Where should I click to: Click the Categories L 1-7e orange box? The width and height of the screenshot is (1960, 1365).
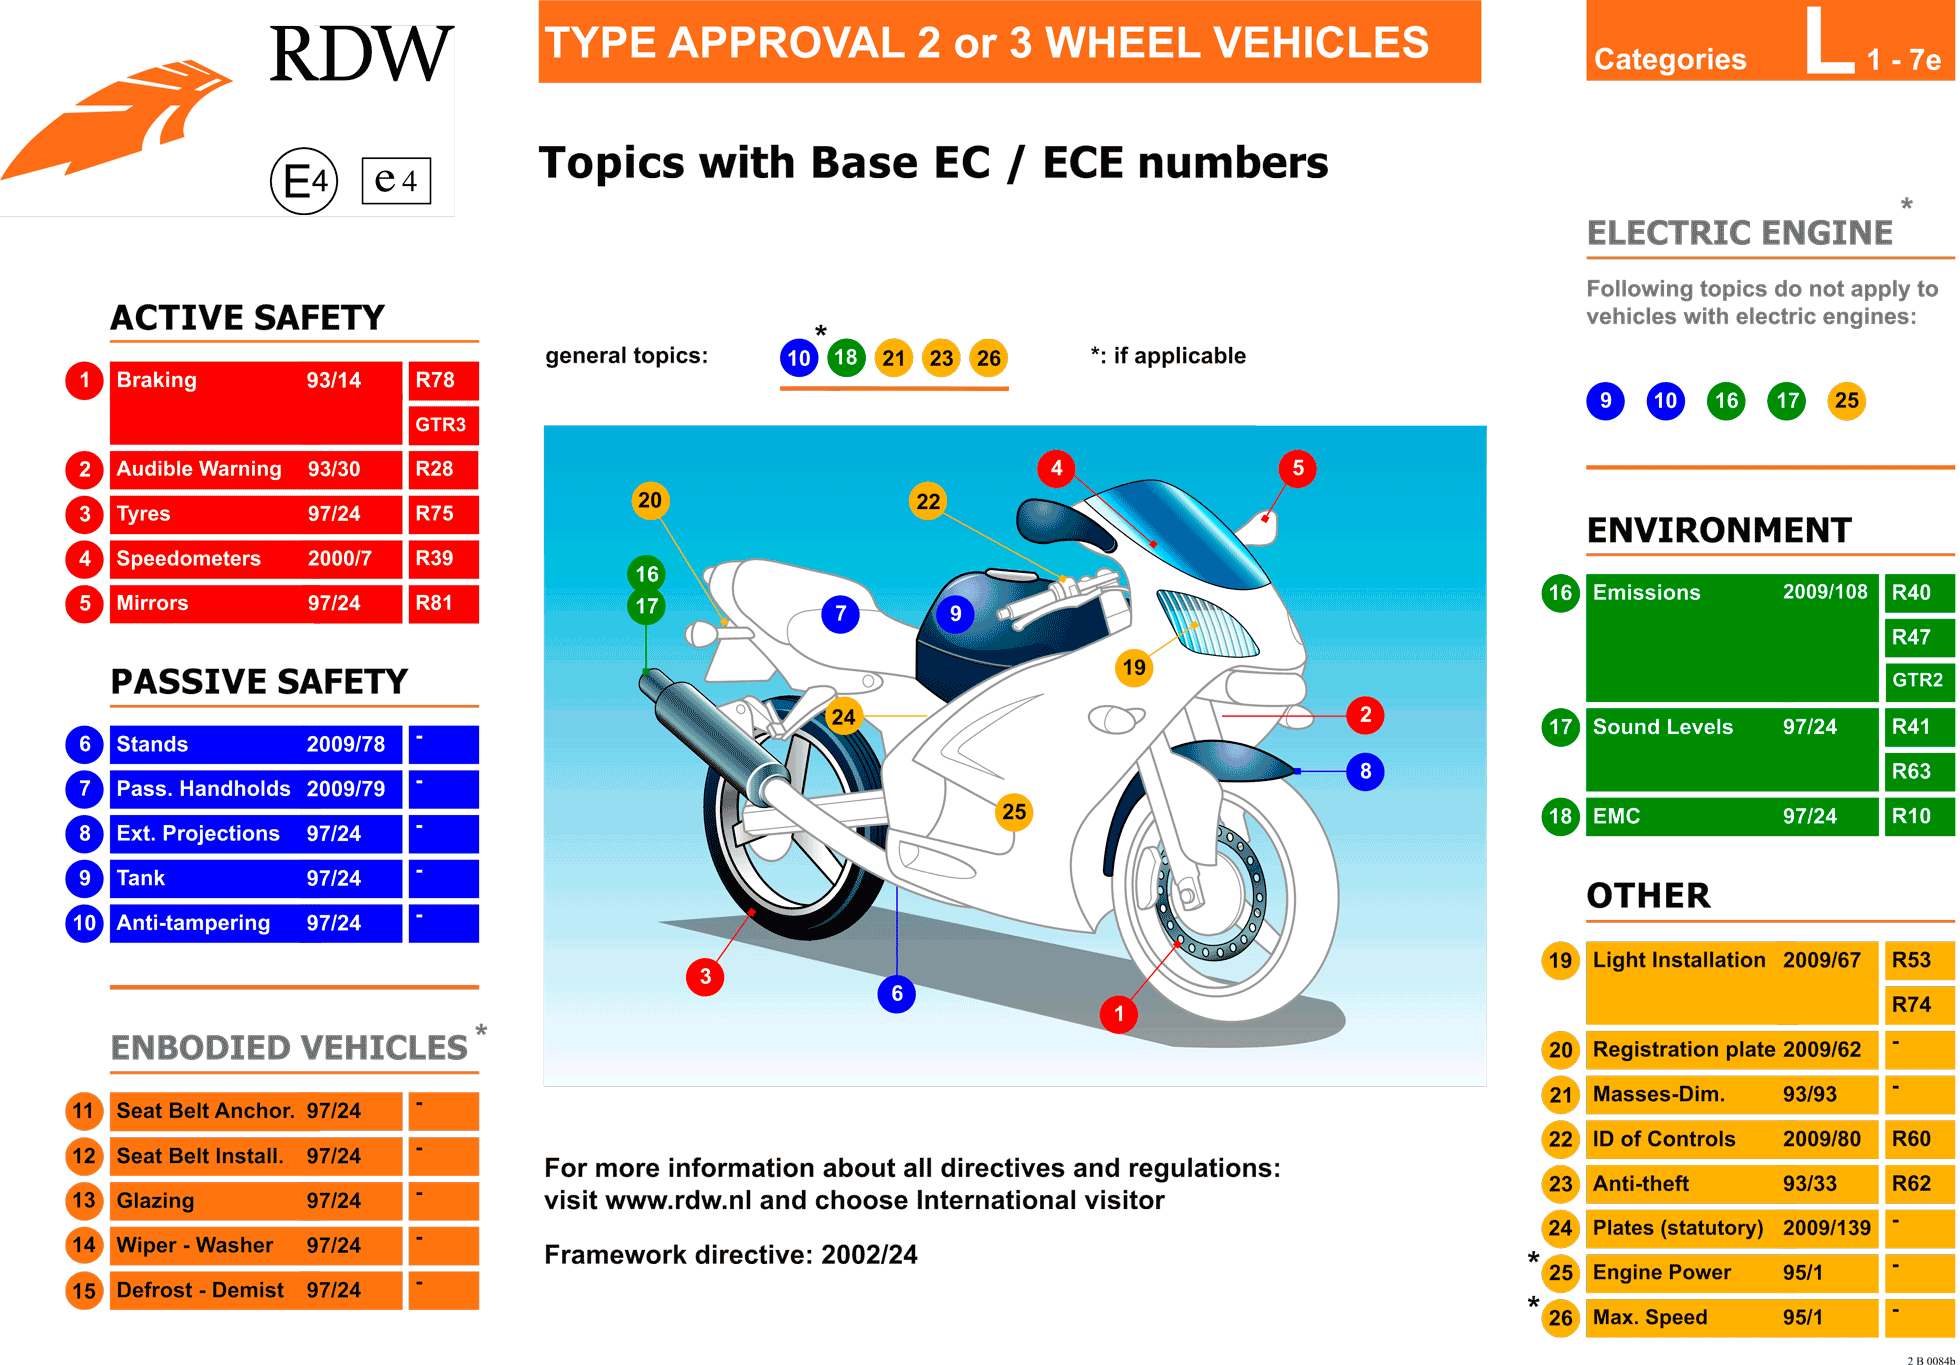click(x=1769, y=42)
